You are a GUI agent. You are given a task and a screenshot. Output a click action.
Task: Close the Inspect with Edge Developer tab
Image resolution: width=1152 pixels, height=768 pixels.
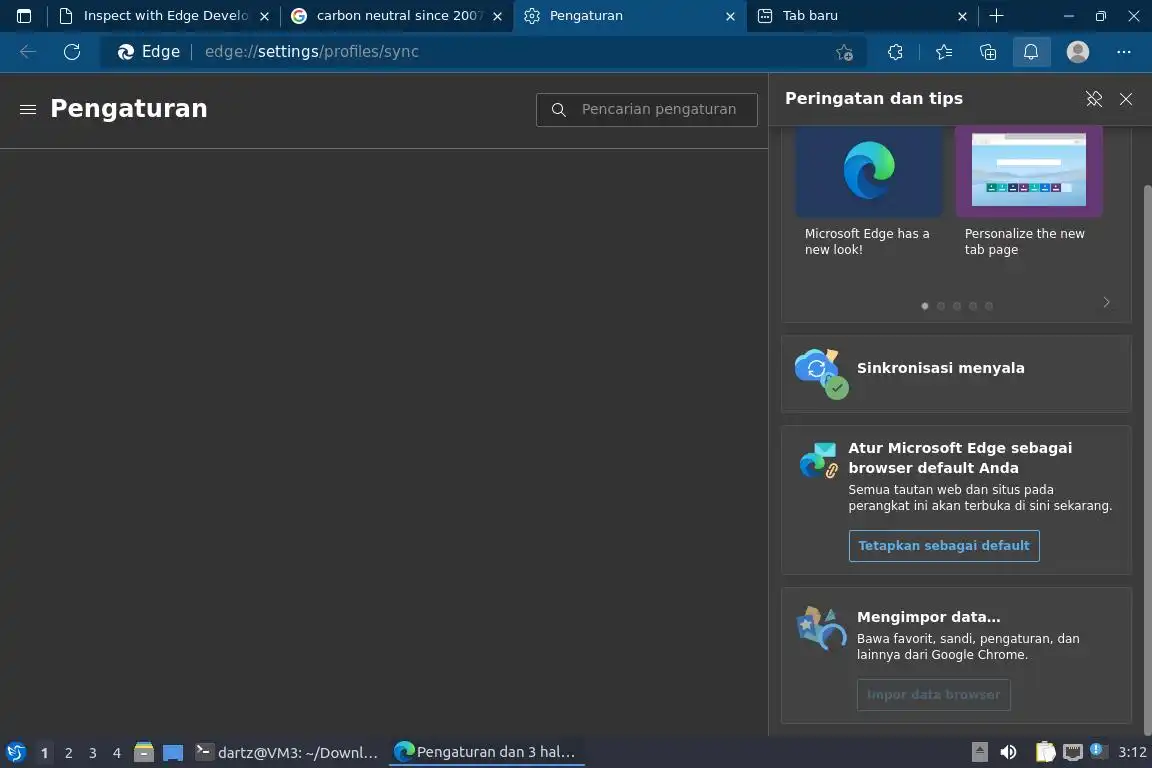point(264,16)
